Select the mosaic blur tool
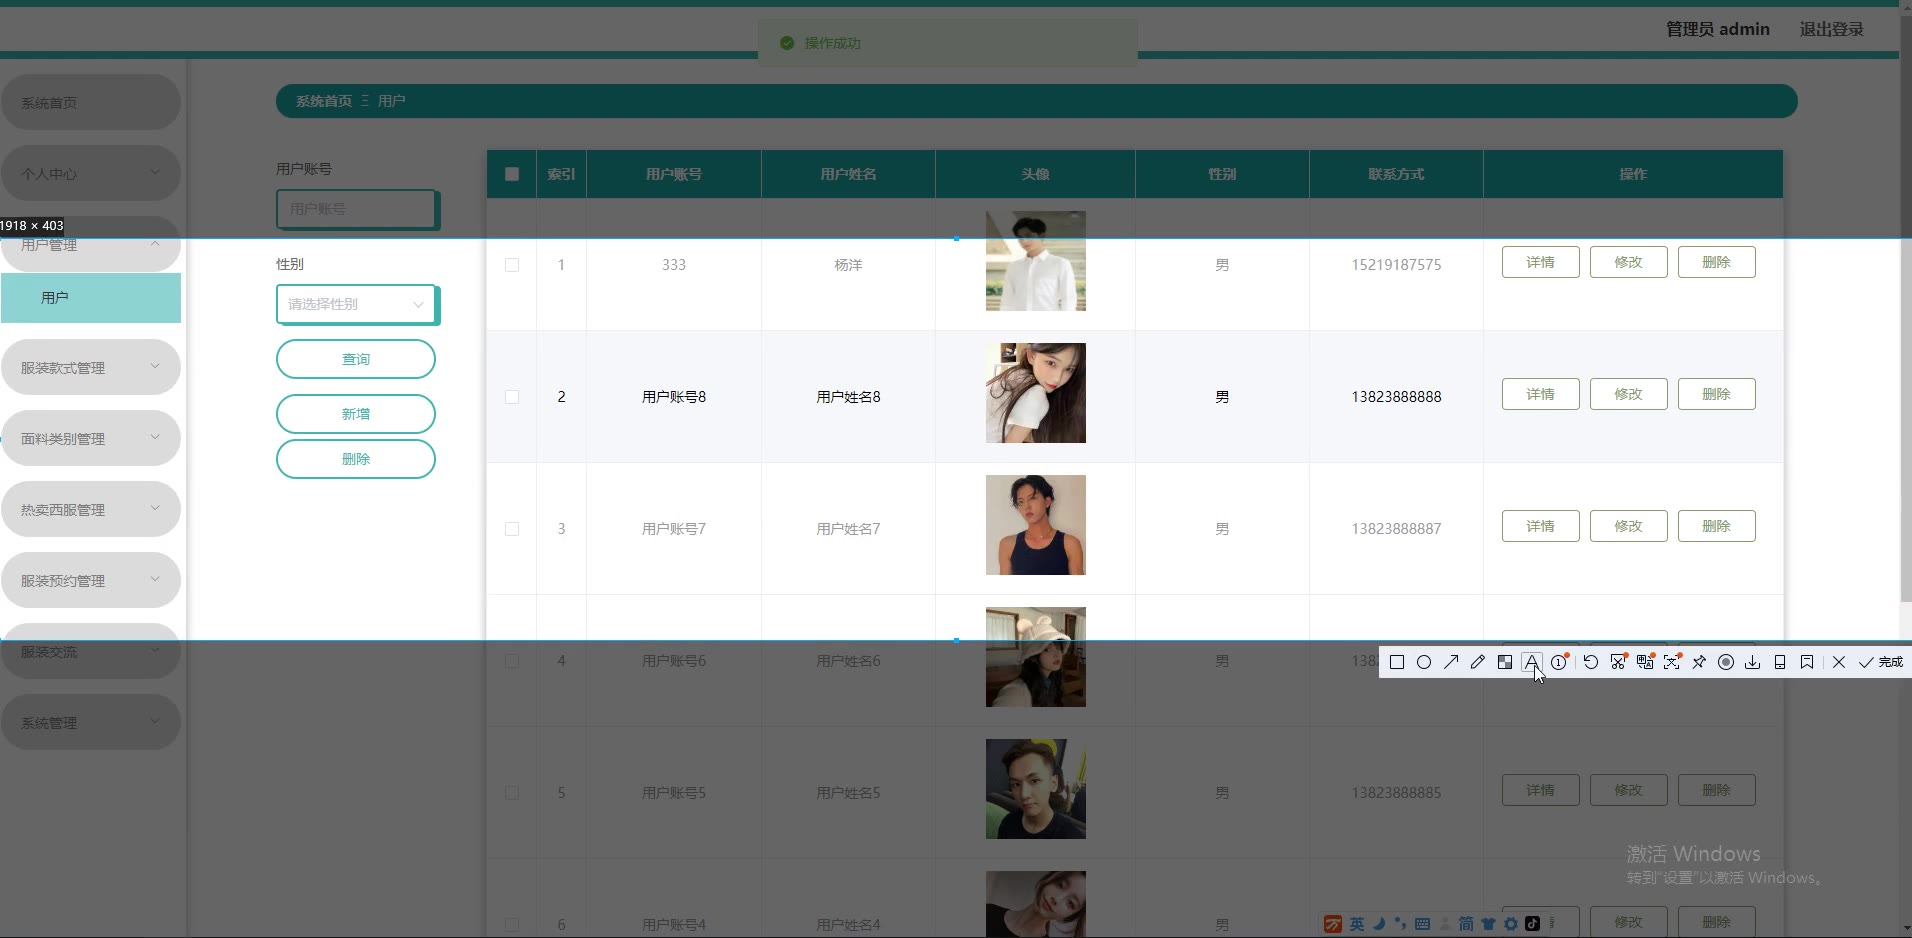The height and width of the screenshot is (938, 1912). tap(1505, 662)
